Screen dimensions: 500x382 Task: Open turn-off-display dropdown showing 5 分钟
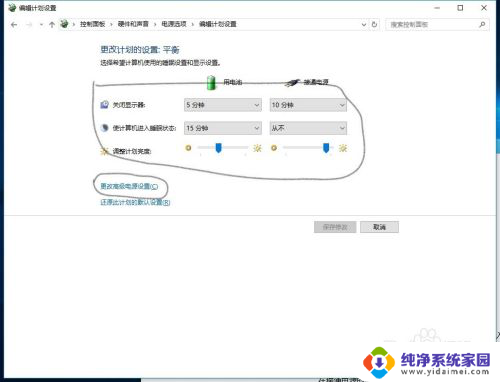point(222,105)
